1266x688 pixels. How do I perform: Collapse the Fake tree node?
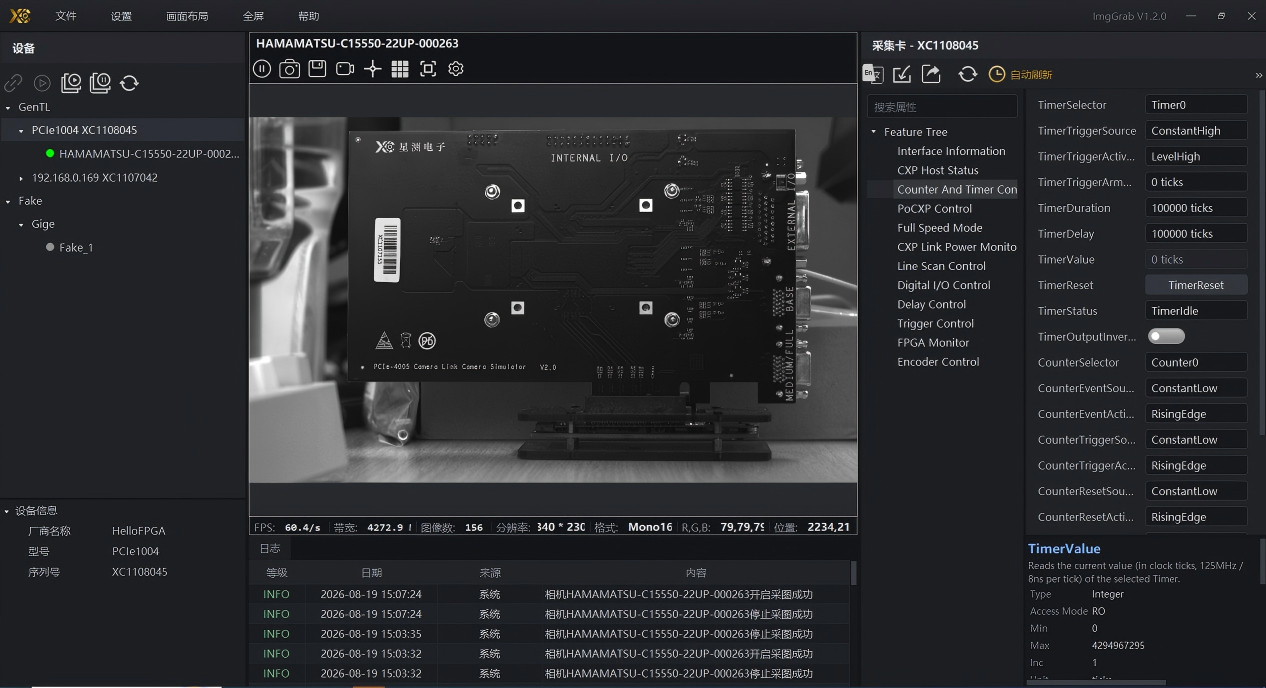8,201
